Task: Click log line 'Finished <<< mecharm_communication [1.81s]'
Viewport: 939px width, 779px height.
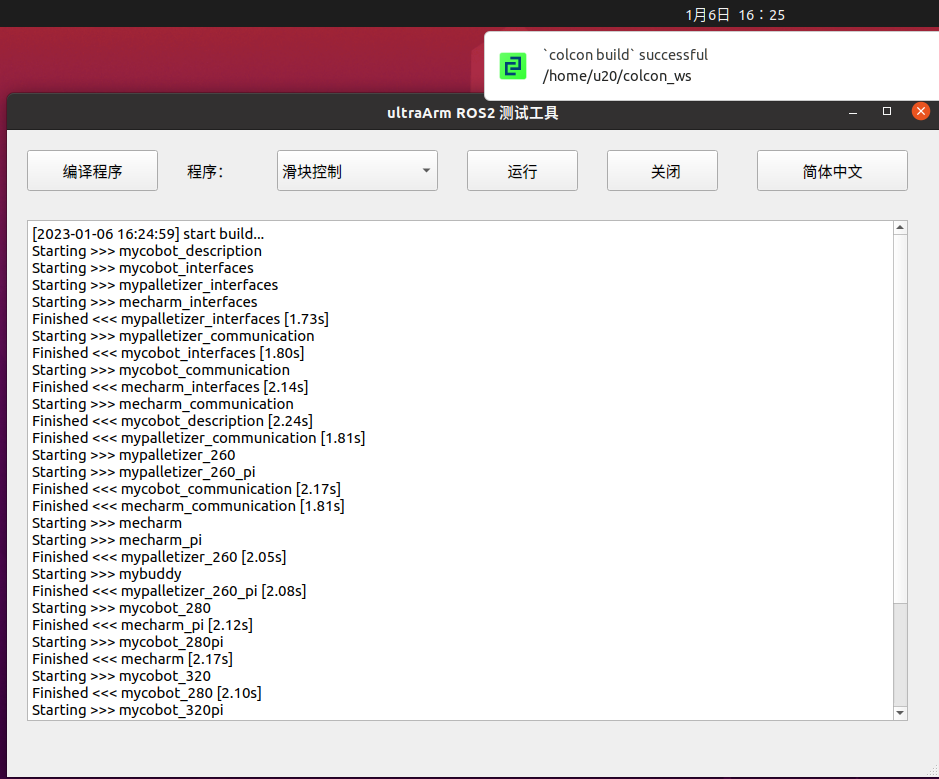Action: coord(188,506)
